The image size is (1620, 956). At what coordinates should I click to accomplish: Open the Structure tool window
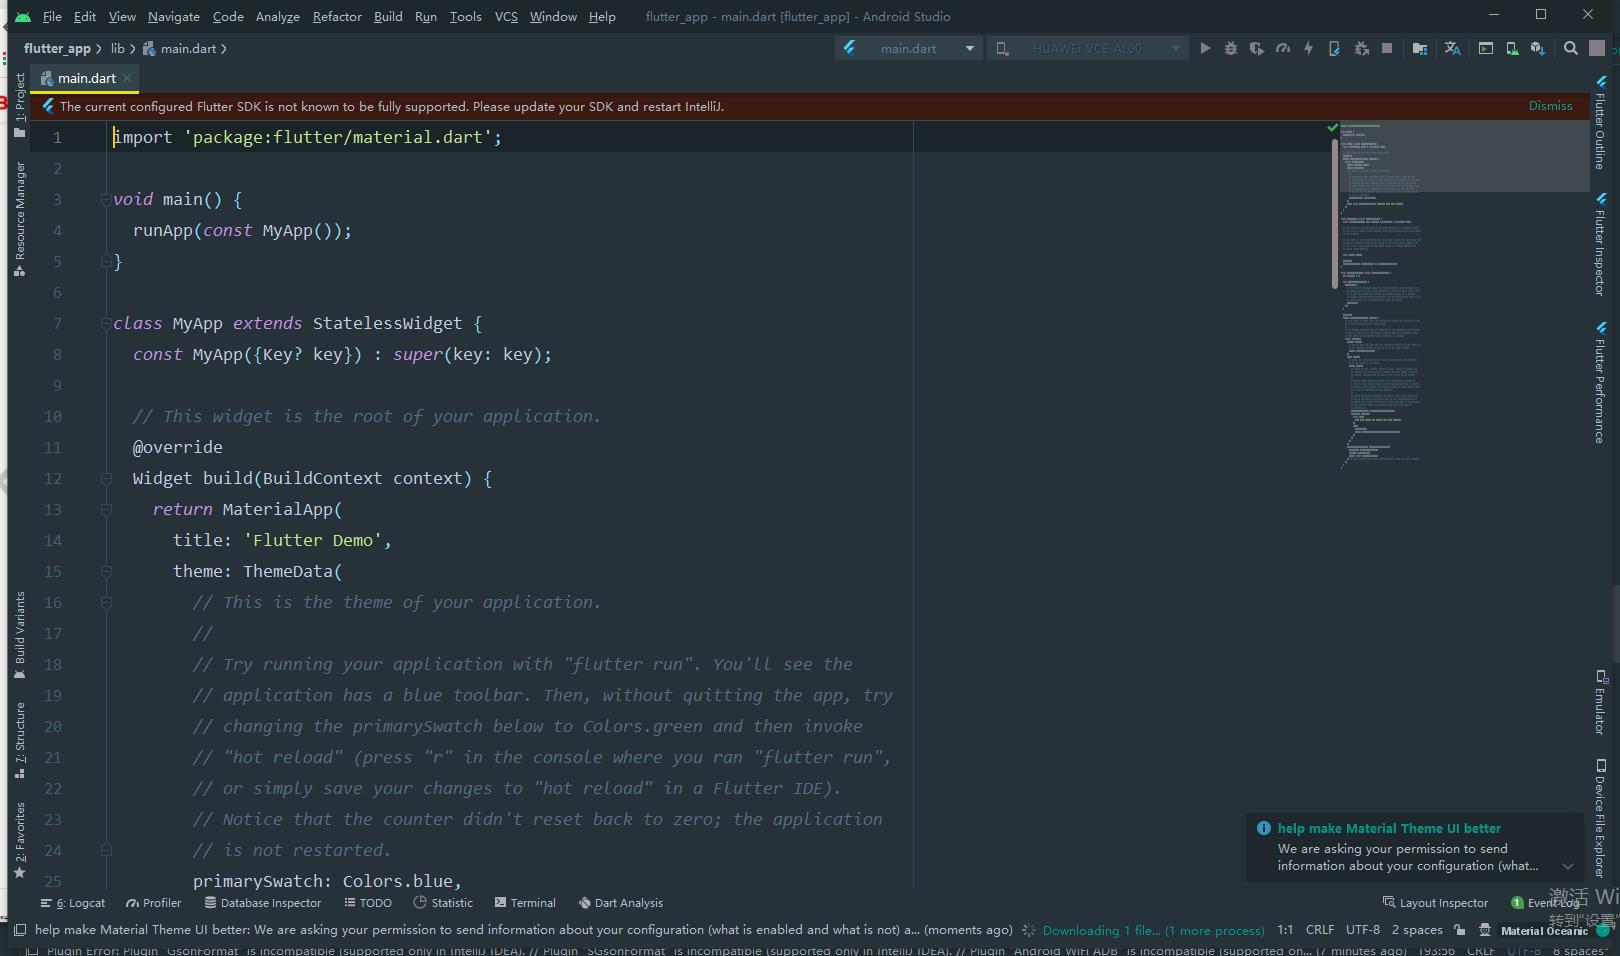[x=20, y=740]
